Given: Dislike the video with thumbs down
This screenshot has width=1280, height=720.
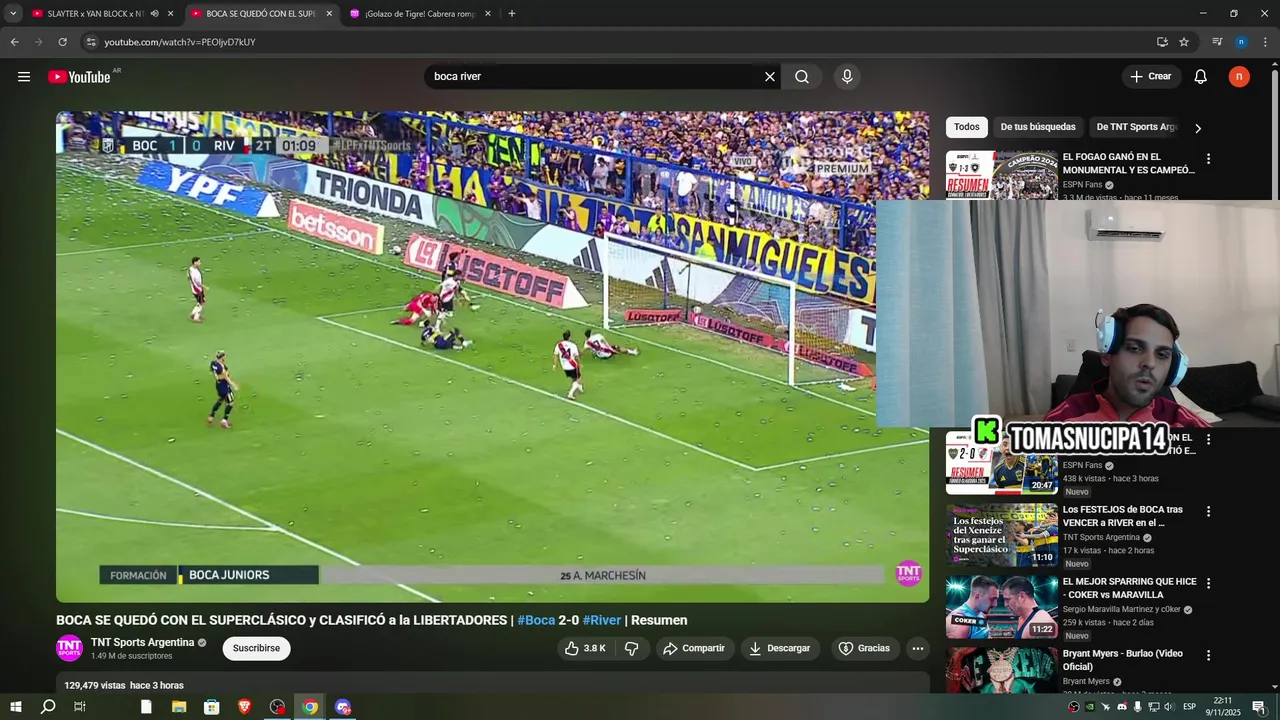Looking at the screenshot, I should [x=632, y=648].
